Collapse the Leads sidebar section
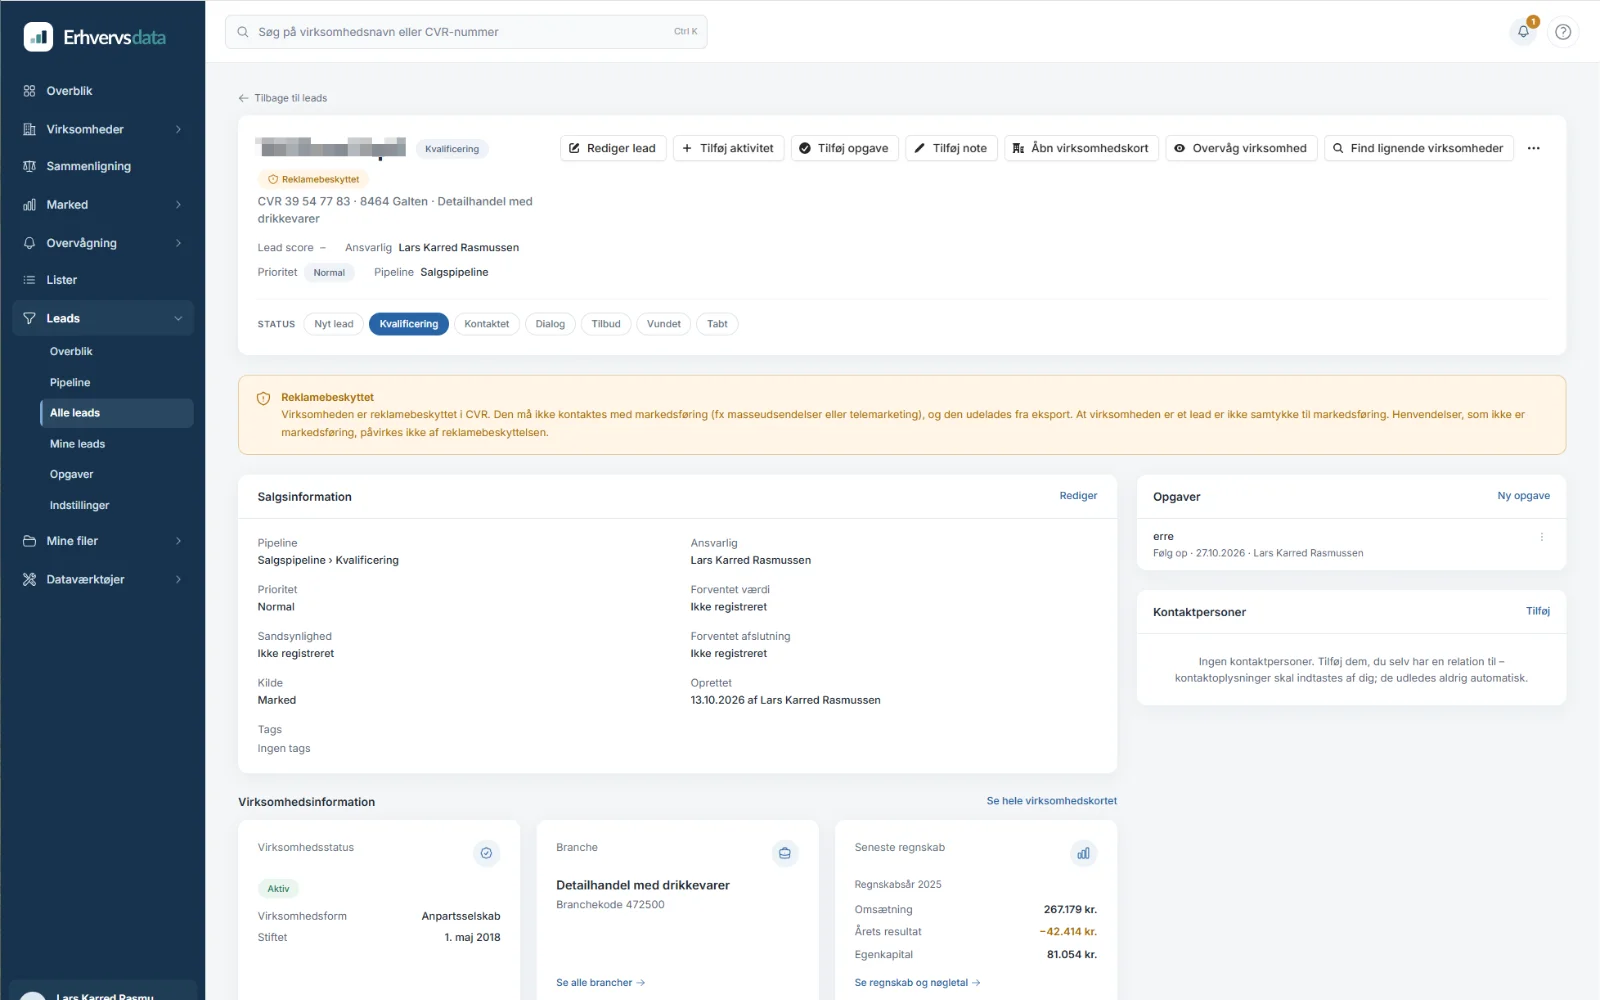This screenshot has height=1000, width=1600. click(103, 318)
